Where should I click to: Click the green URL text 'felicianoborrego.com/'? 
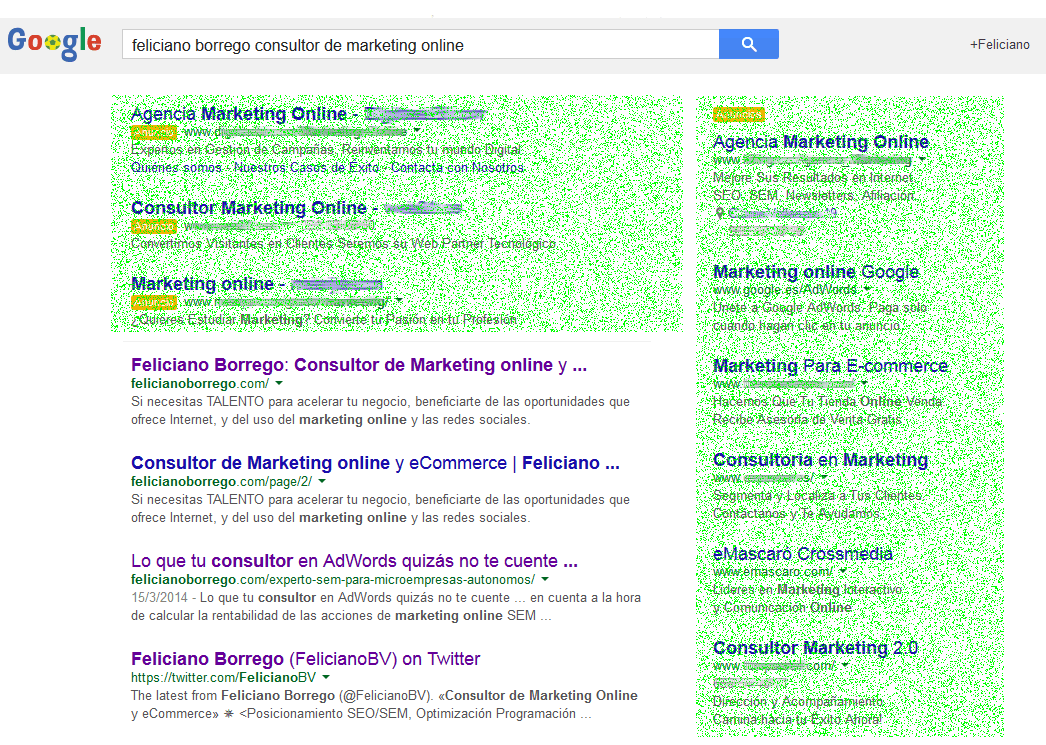point(200,384)
